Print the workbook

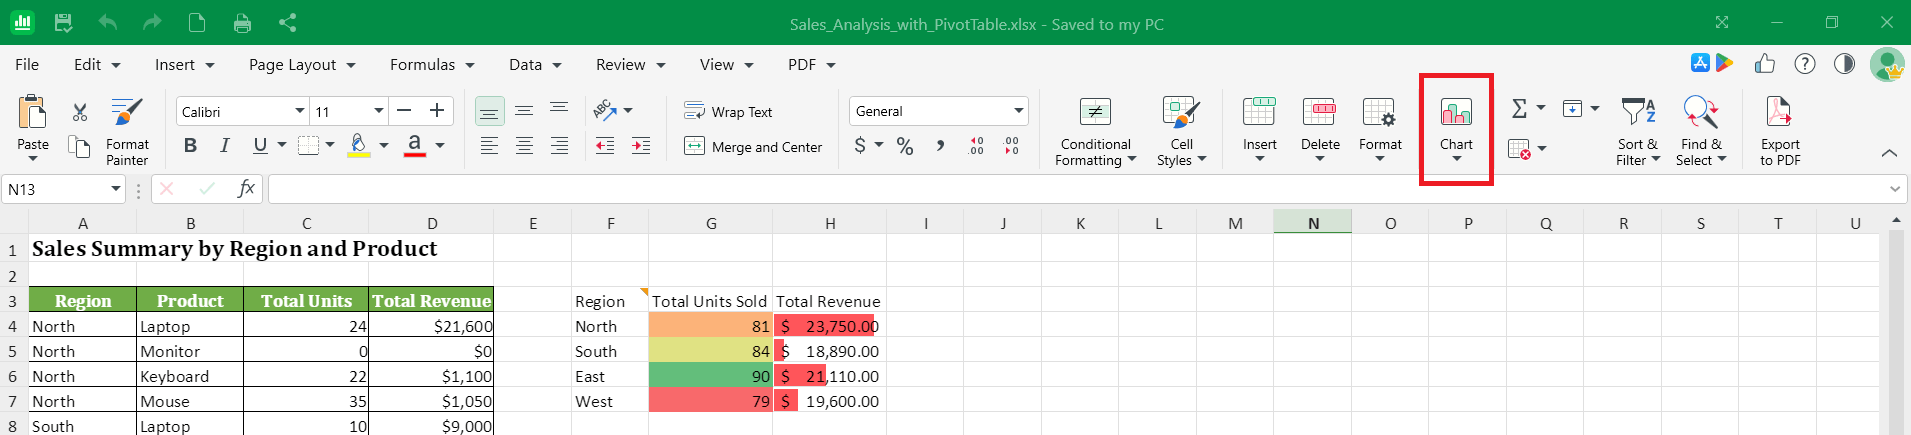242,23
